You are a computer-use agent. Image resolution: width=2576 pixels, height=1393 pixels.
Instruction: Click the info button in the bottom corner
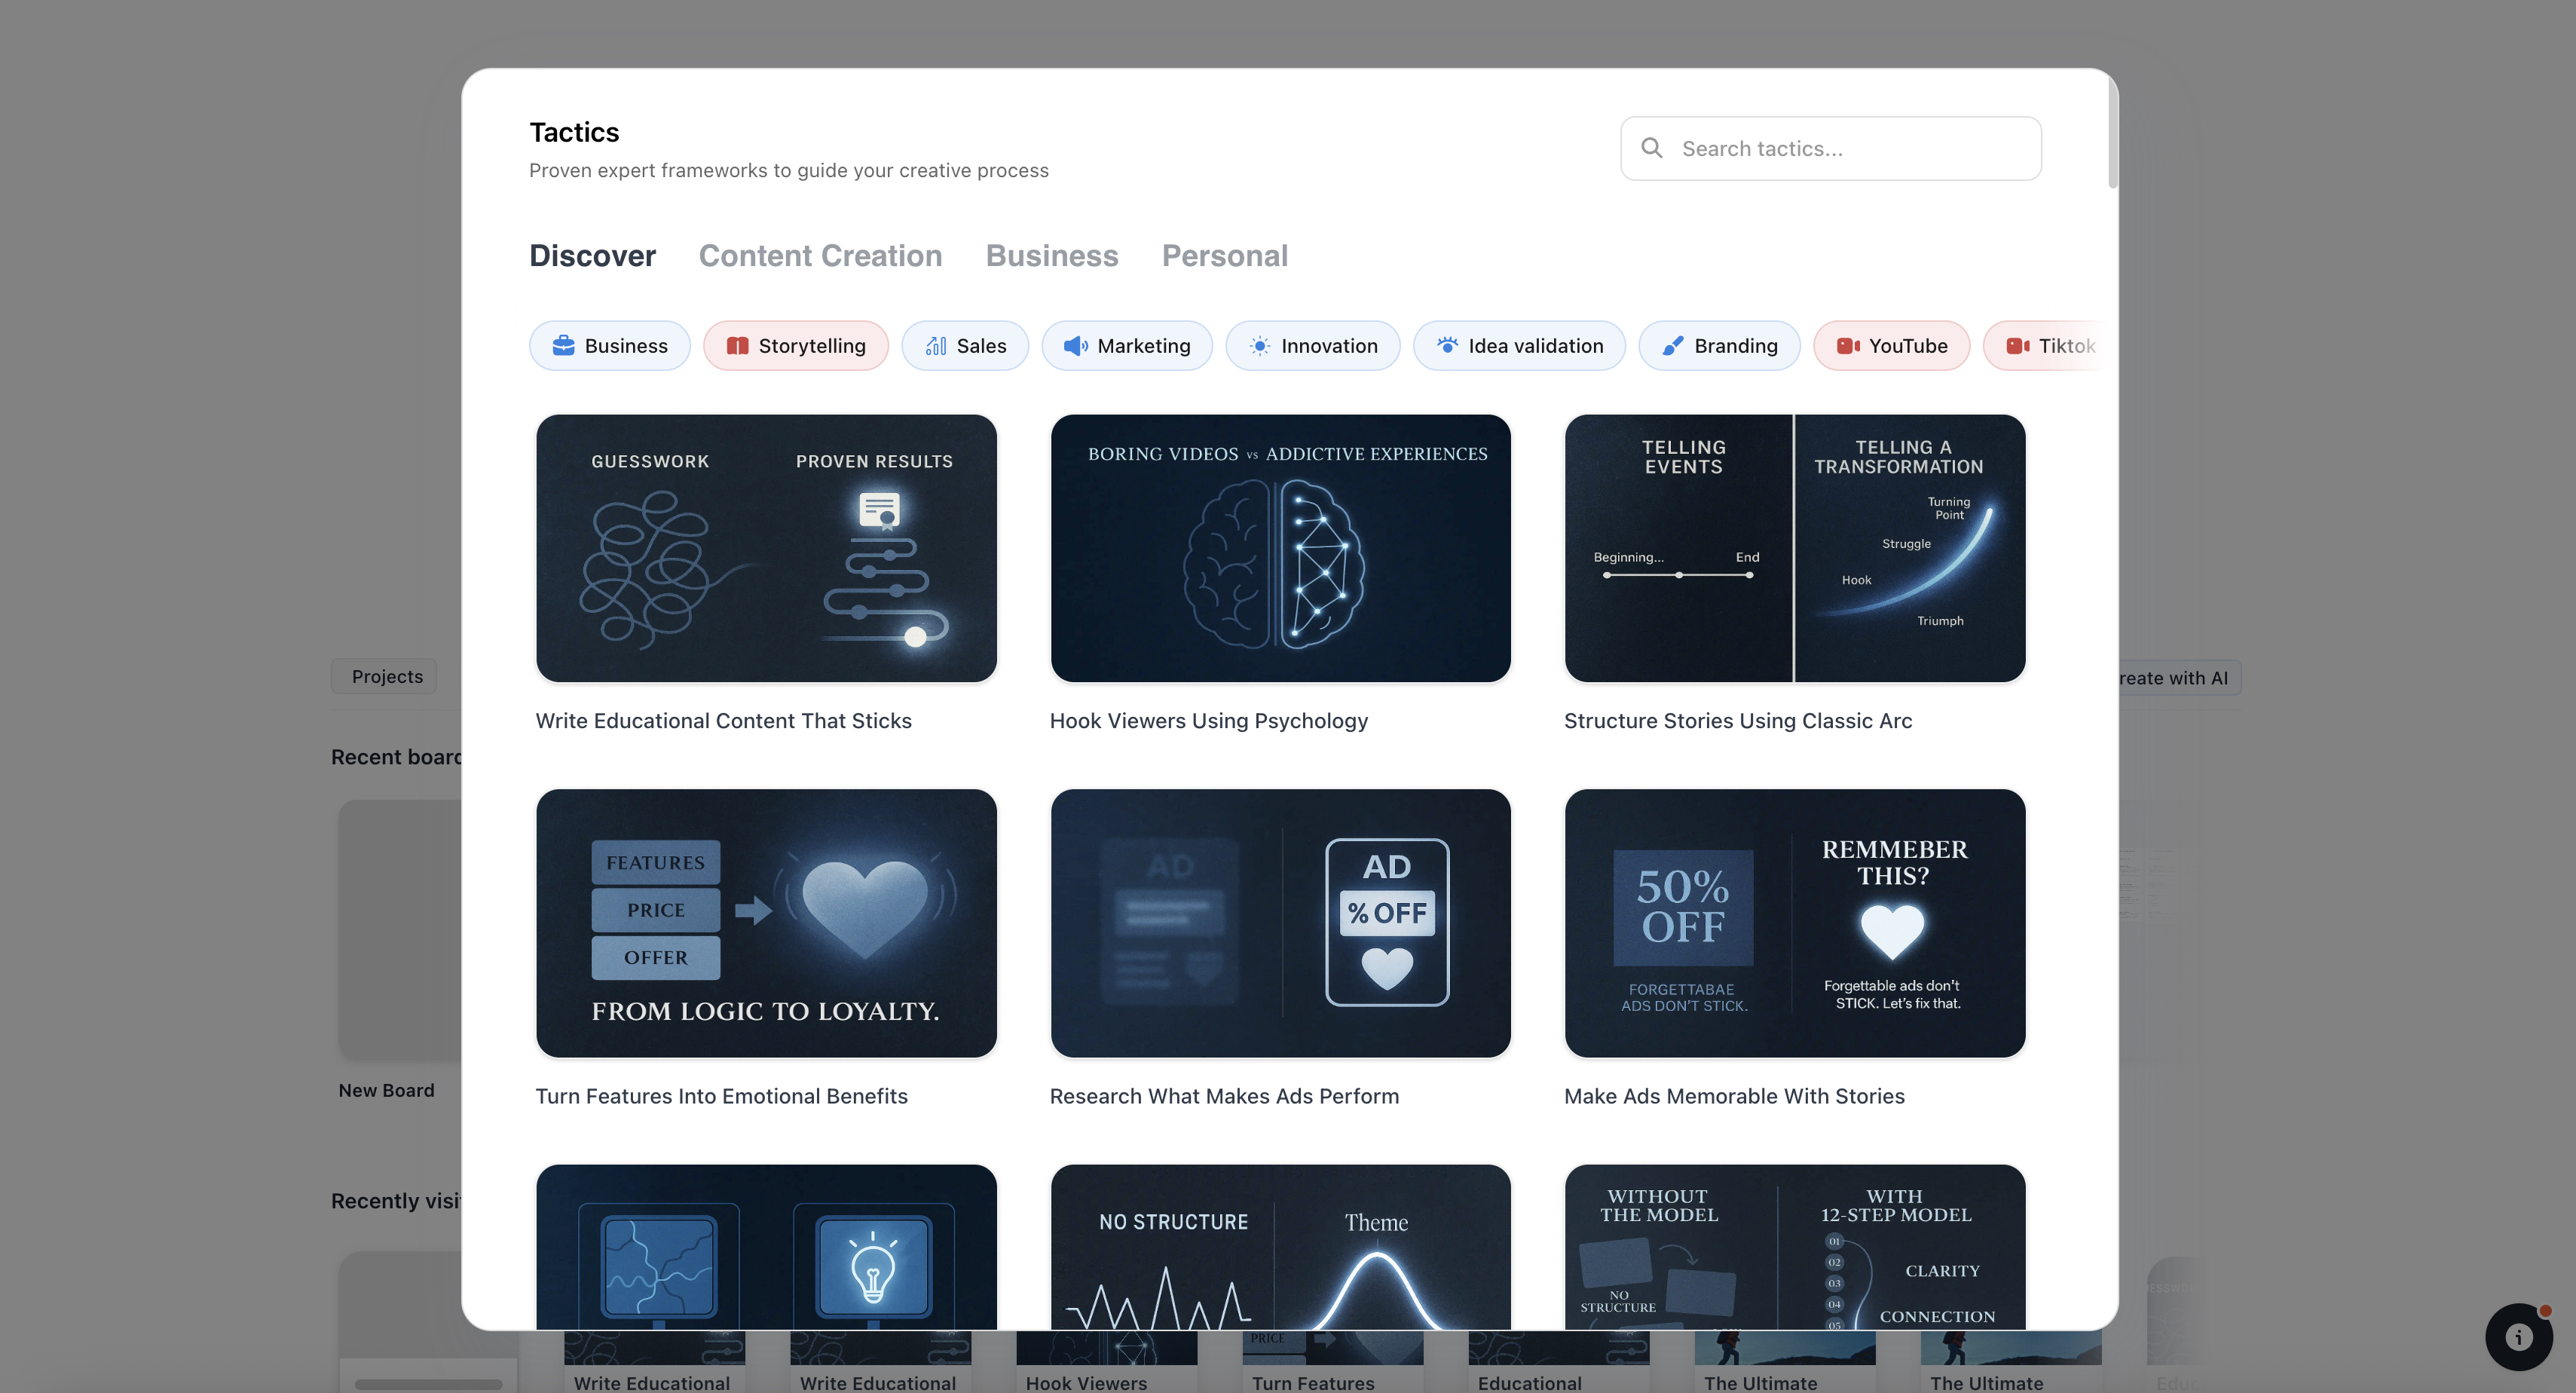(x=2518, y=1337)
